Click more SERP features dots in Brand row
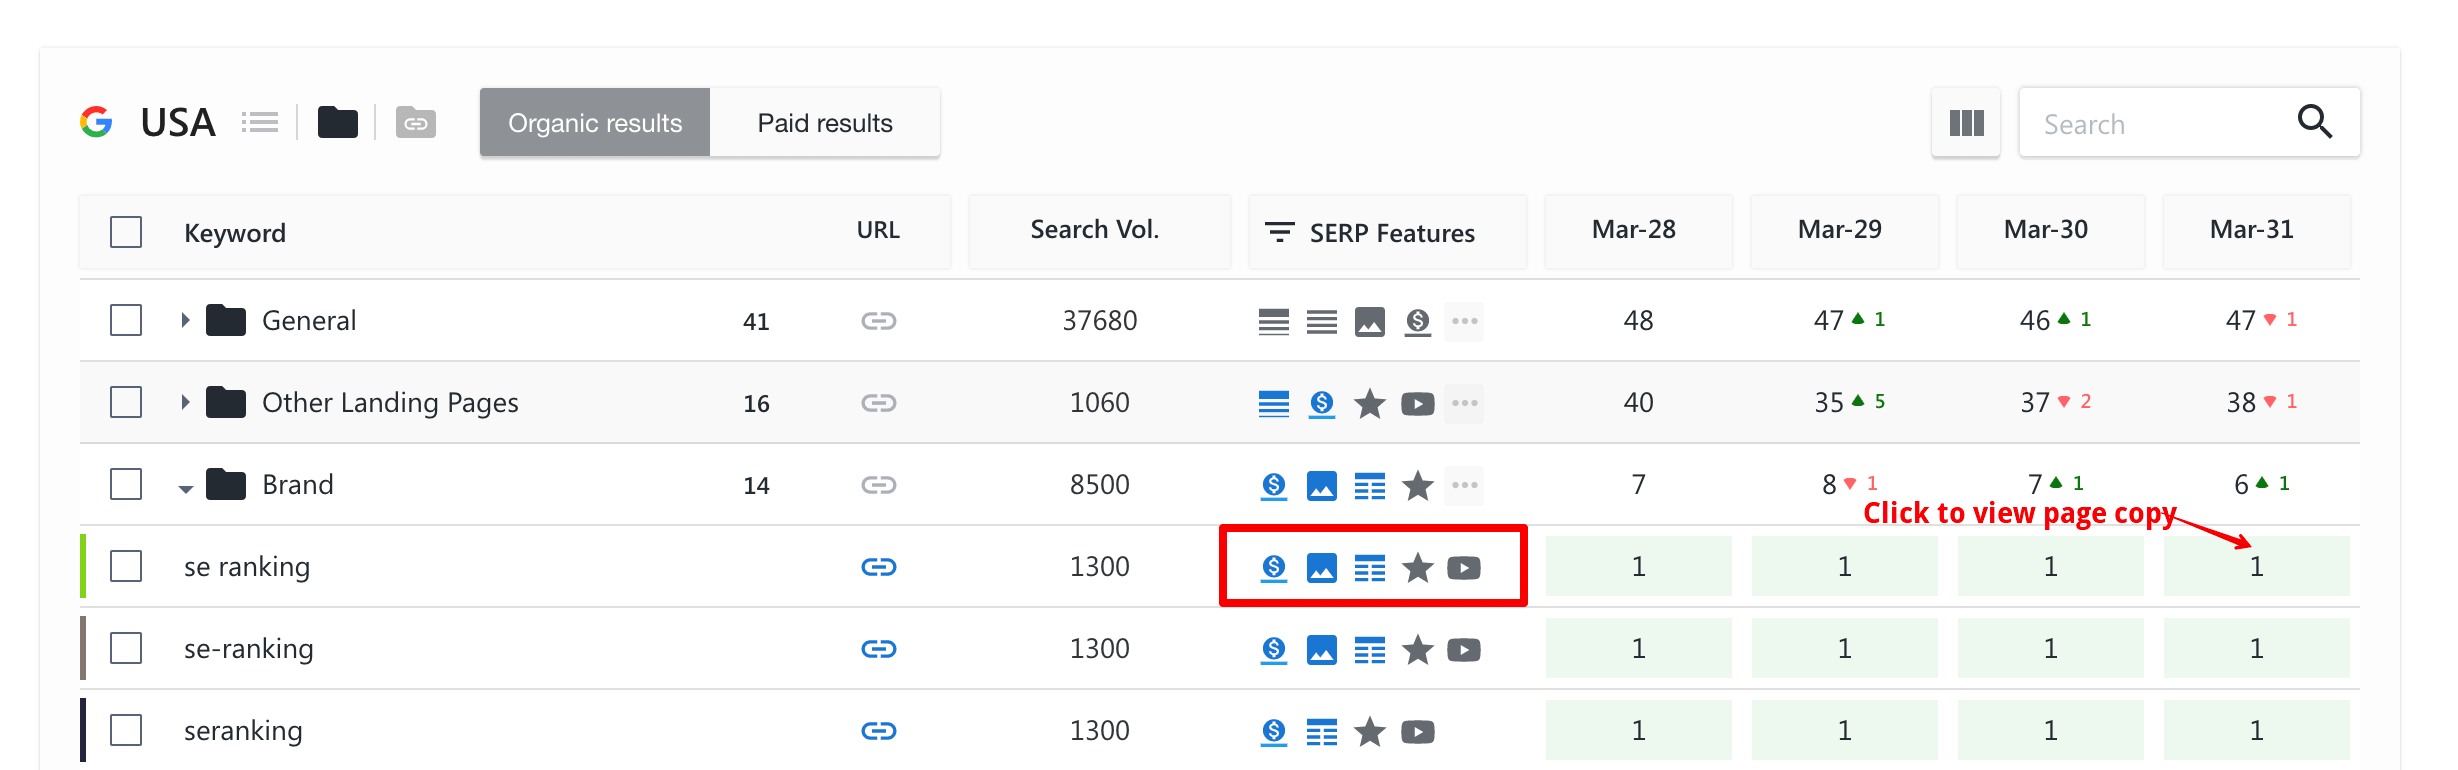Image resolution: width=2458 pixels, height=770 pixels. point(1464,485)
